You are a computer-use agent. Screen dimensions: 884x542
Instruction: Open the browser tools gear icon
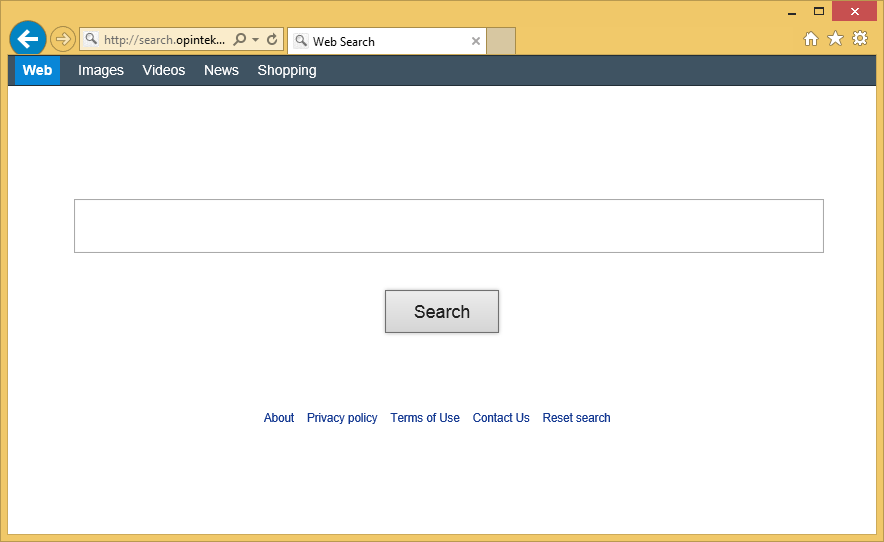click(x=859, y=39)
